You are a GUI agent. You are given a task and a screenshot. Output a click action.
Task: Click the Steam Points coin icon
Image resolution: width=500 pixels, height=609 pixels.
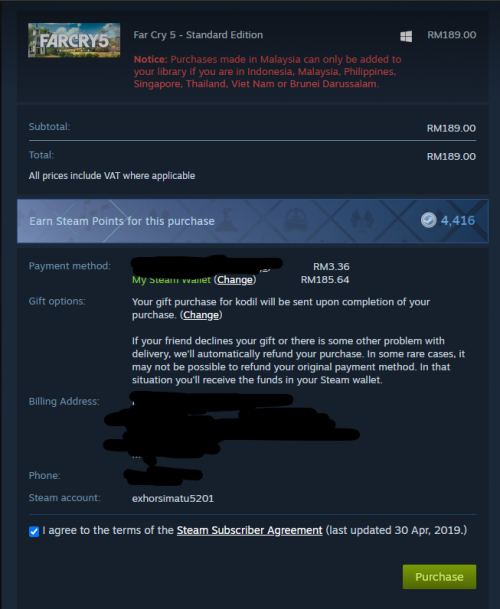click(429, 220)
